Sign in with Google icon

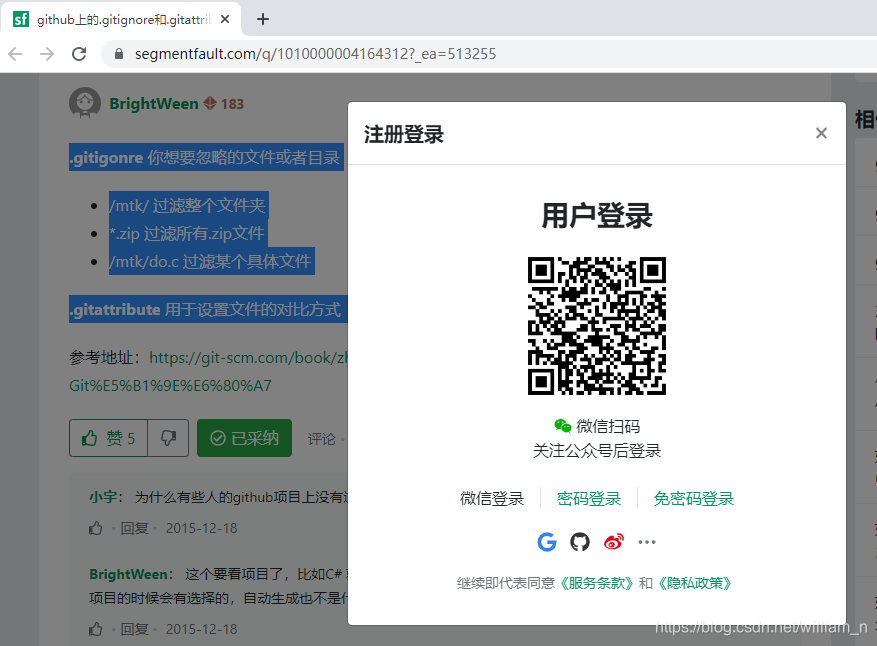tap(546, 542)
